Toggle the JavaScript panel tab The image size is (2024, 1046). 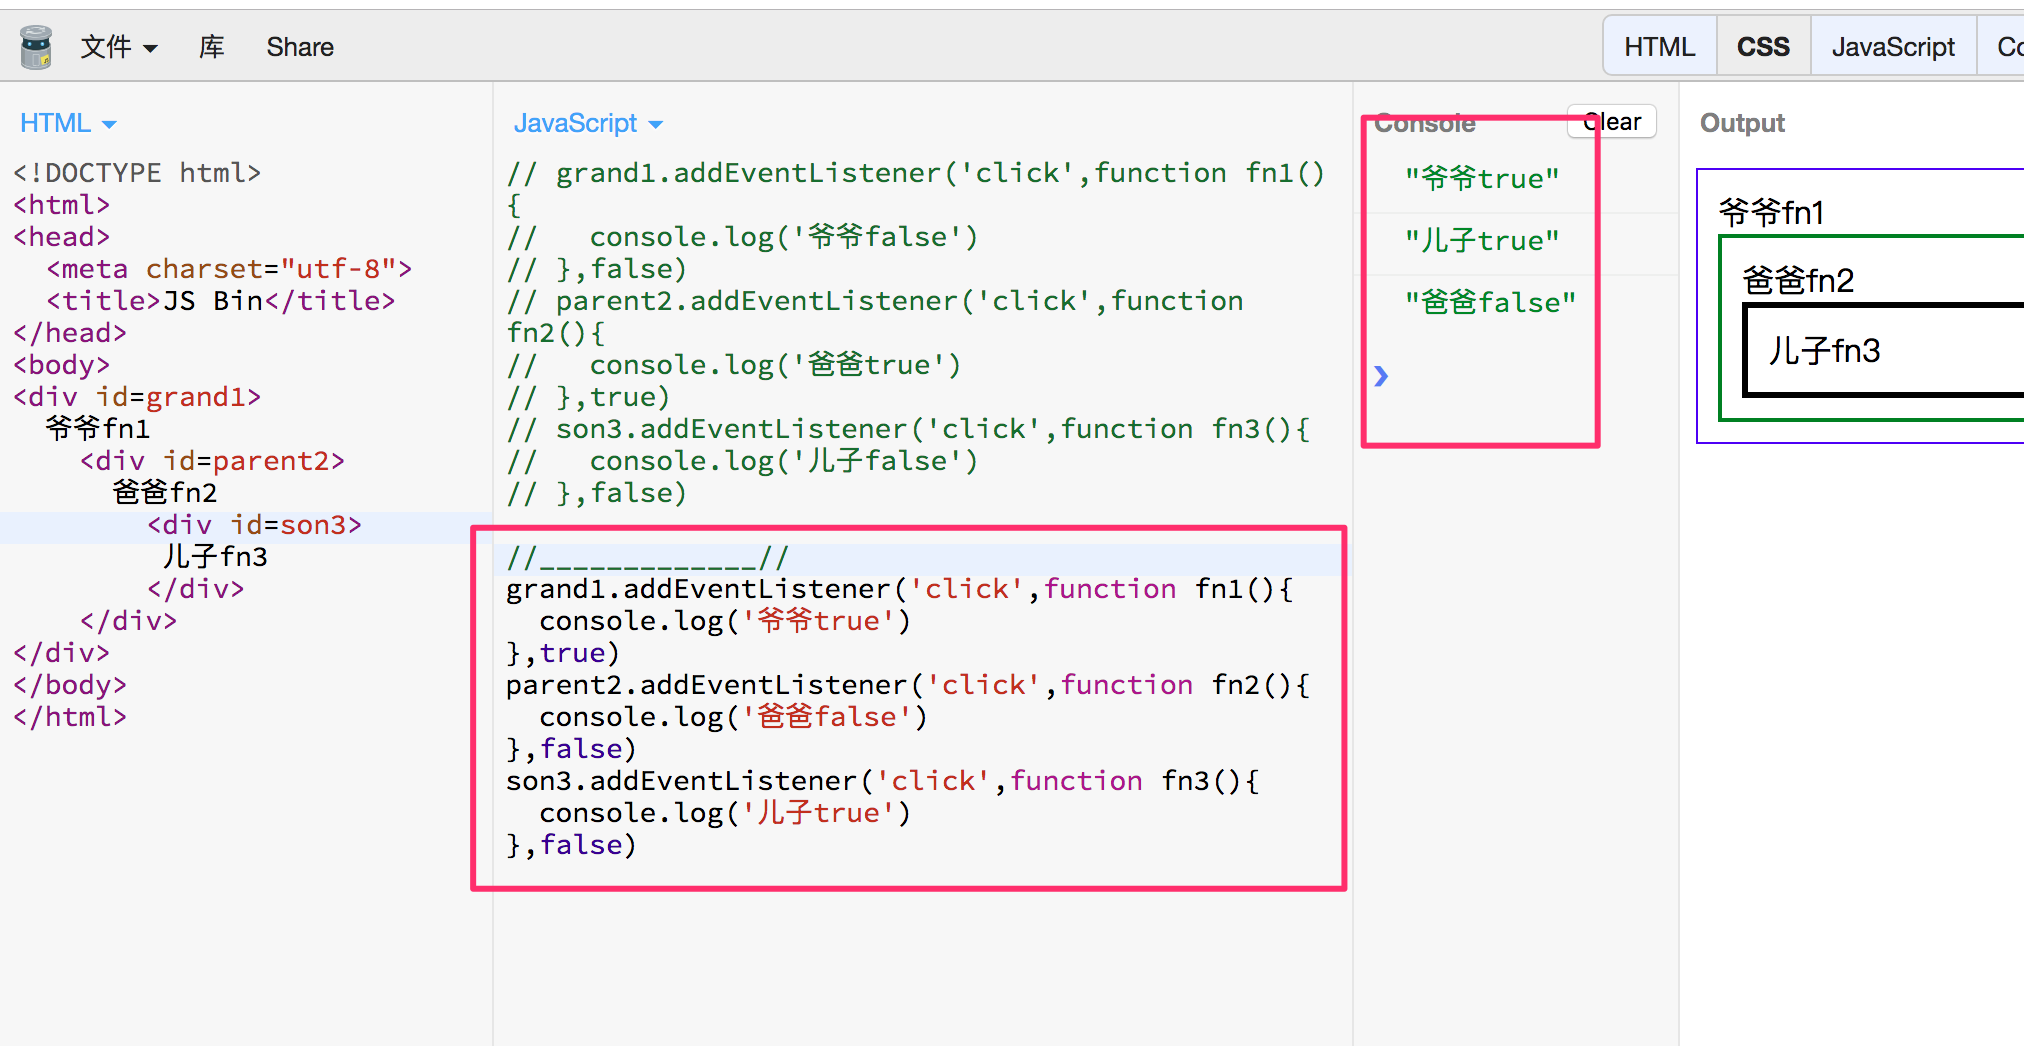(x=1893, y=46)
